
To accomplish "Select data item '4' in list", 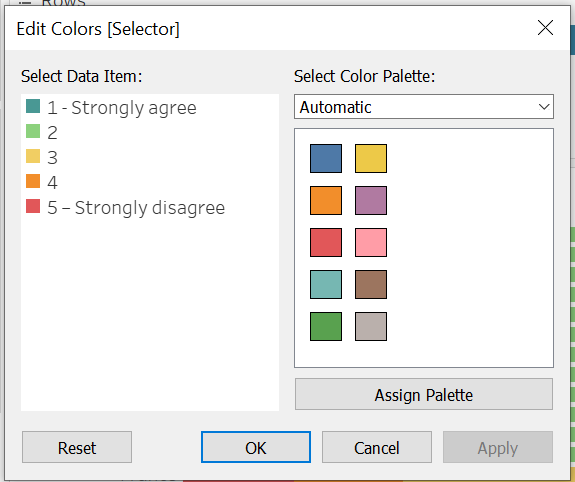I will pyautogui.click(x=42, y=182).
